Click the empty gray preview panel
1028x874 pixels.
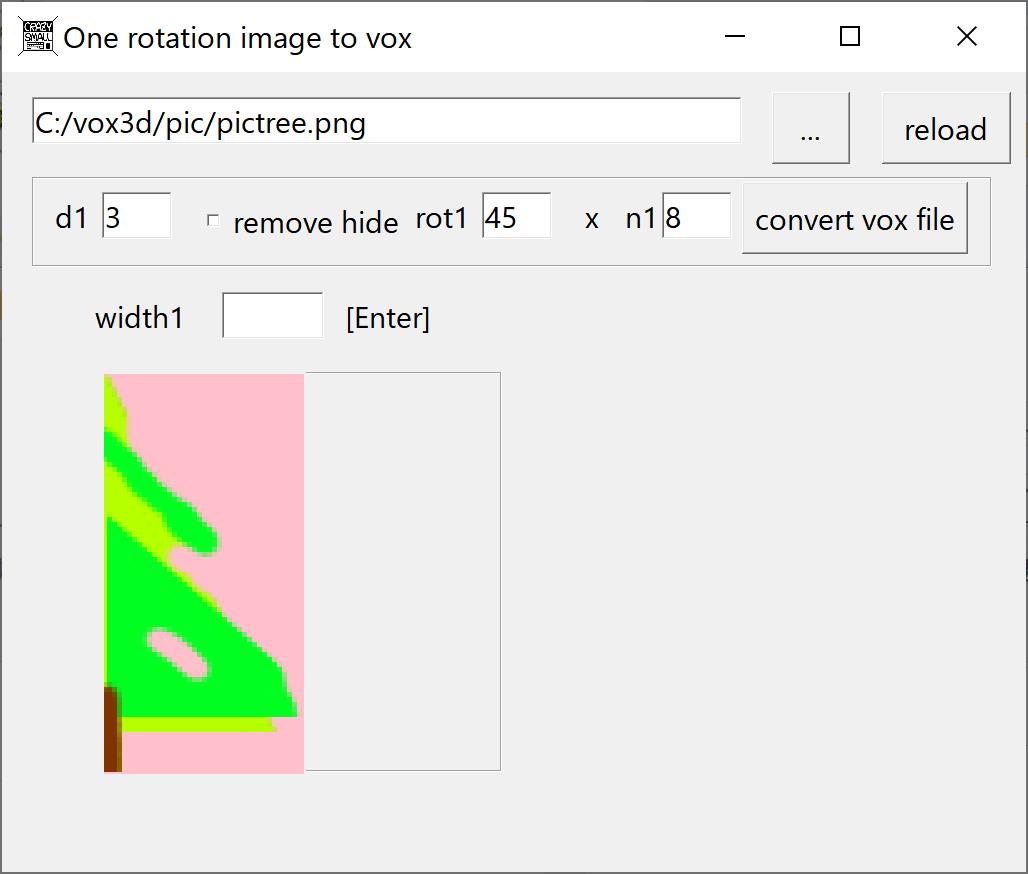click(x=402, y=570)
